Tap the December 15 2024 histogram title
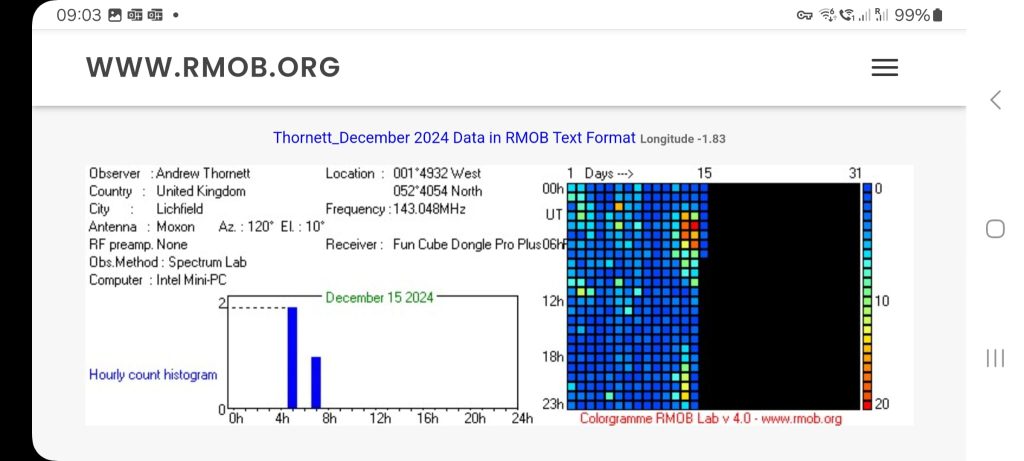 [x=379, y=298]
